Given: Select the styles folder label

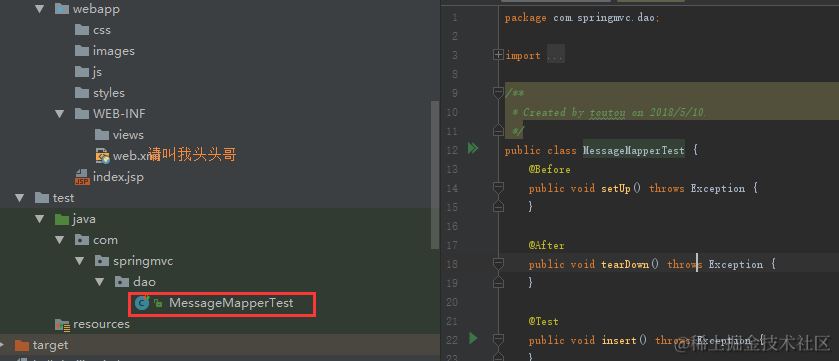Looking at the screenshot, I should pos(109,93).
